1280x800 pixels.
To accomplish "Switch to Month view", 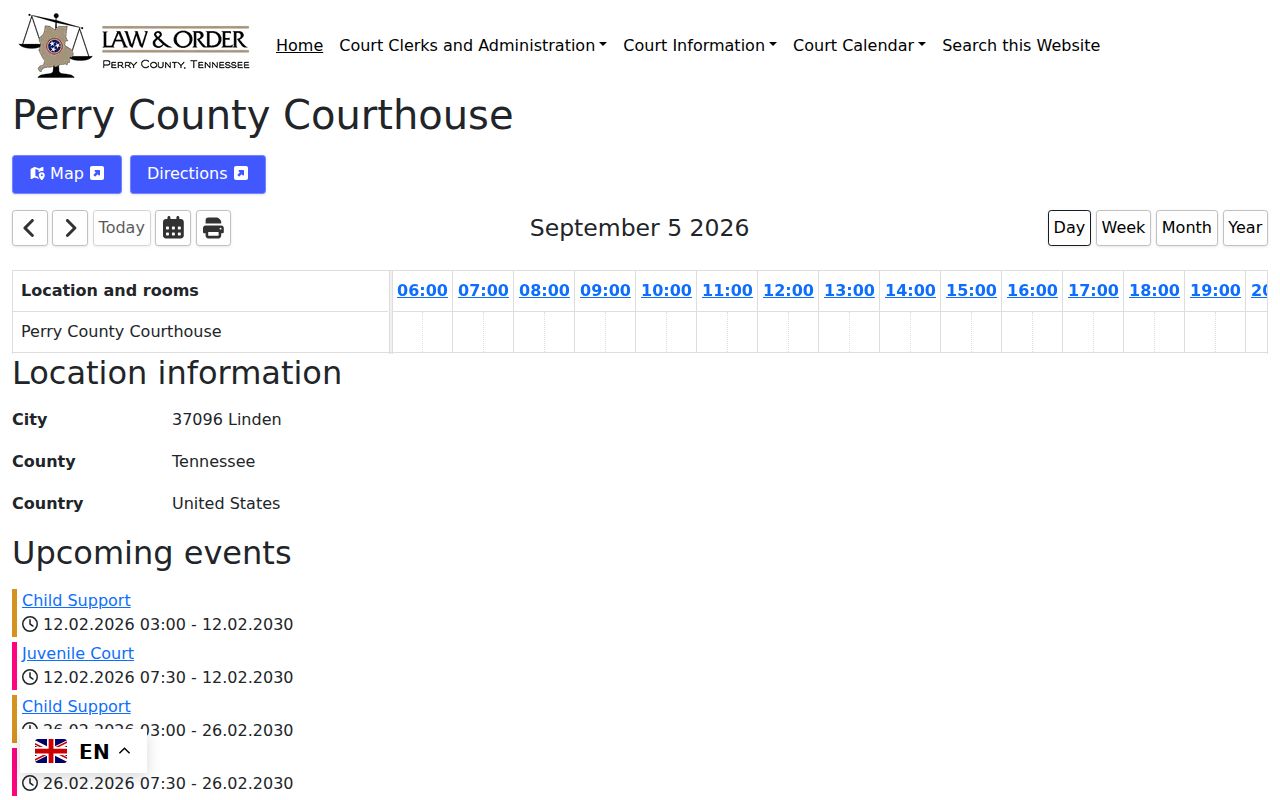I will (1186, 228).
